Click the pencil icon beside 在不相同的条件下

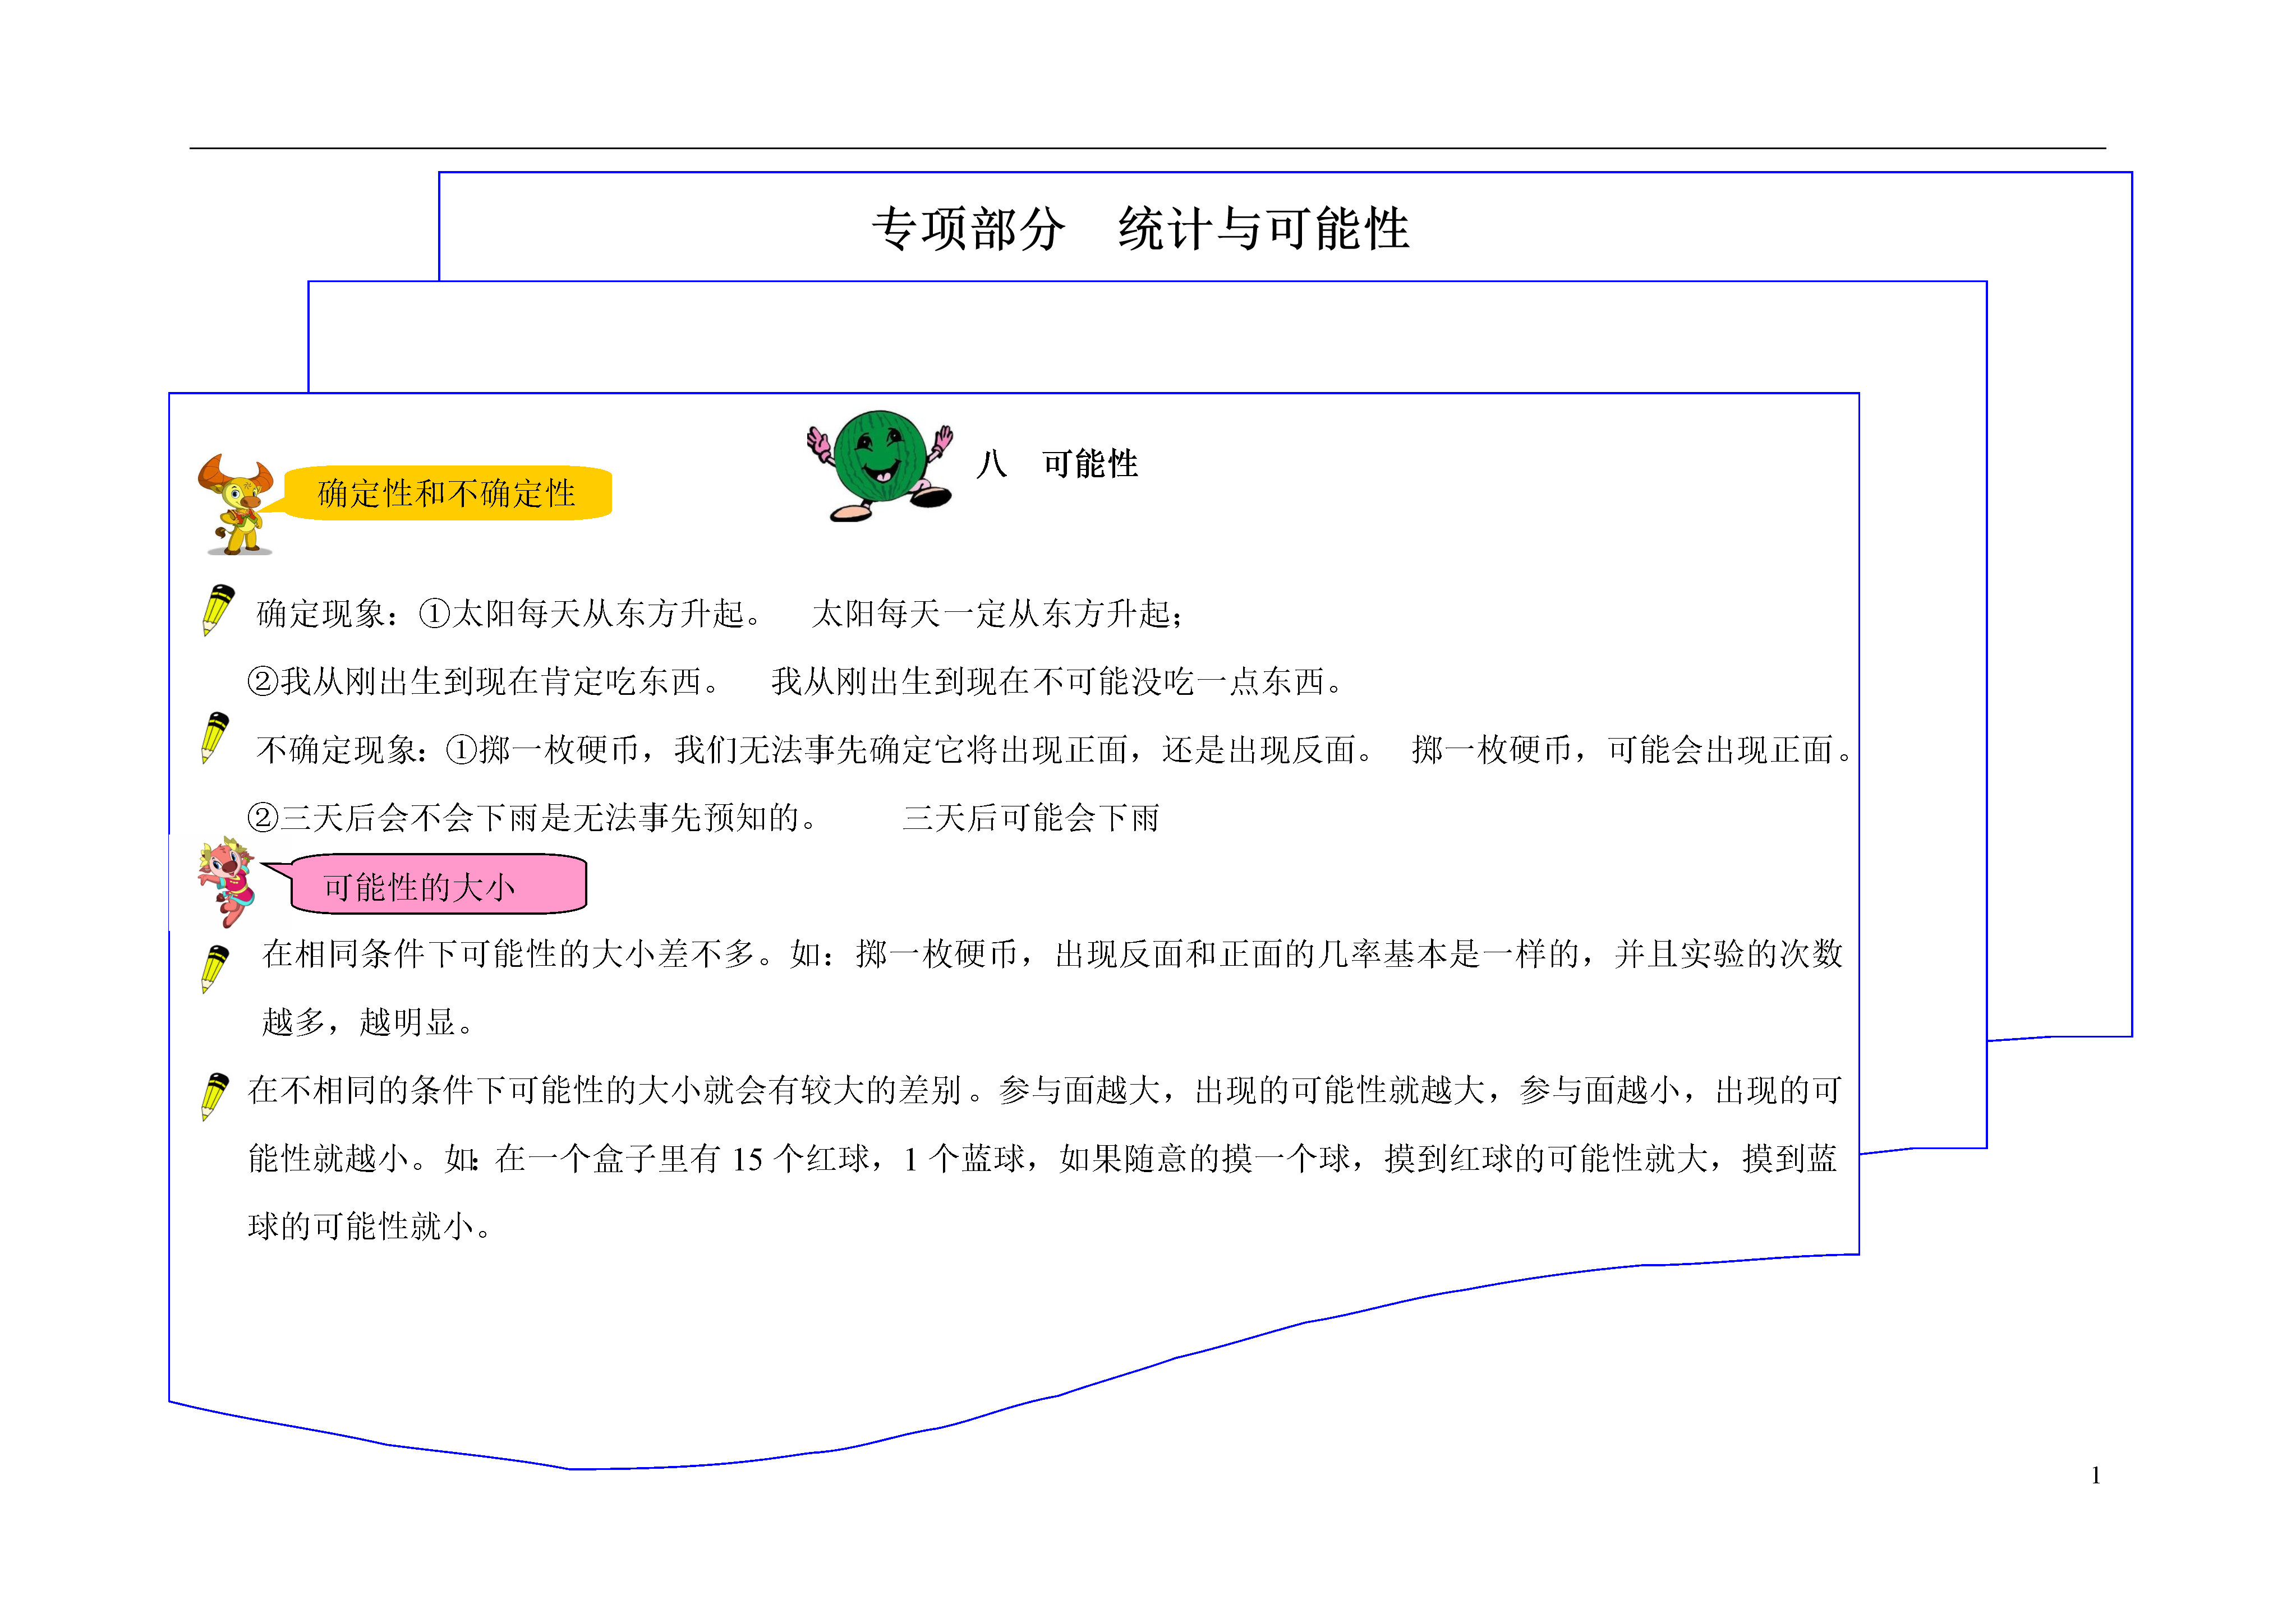[x=215, y=1096]
